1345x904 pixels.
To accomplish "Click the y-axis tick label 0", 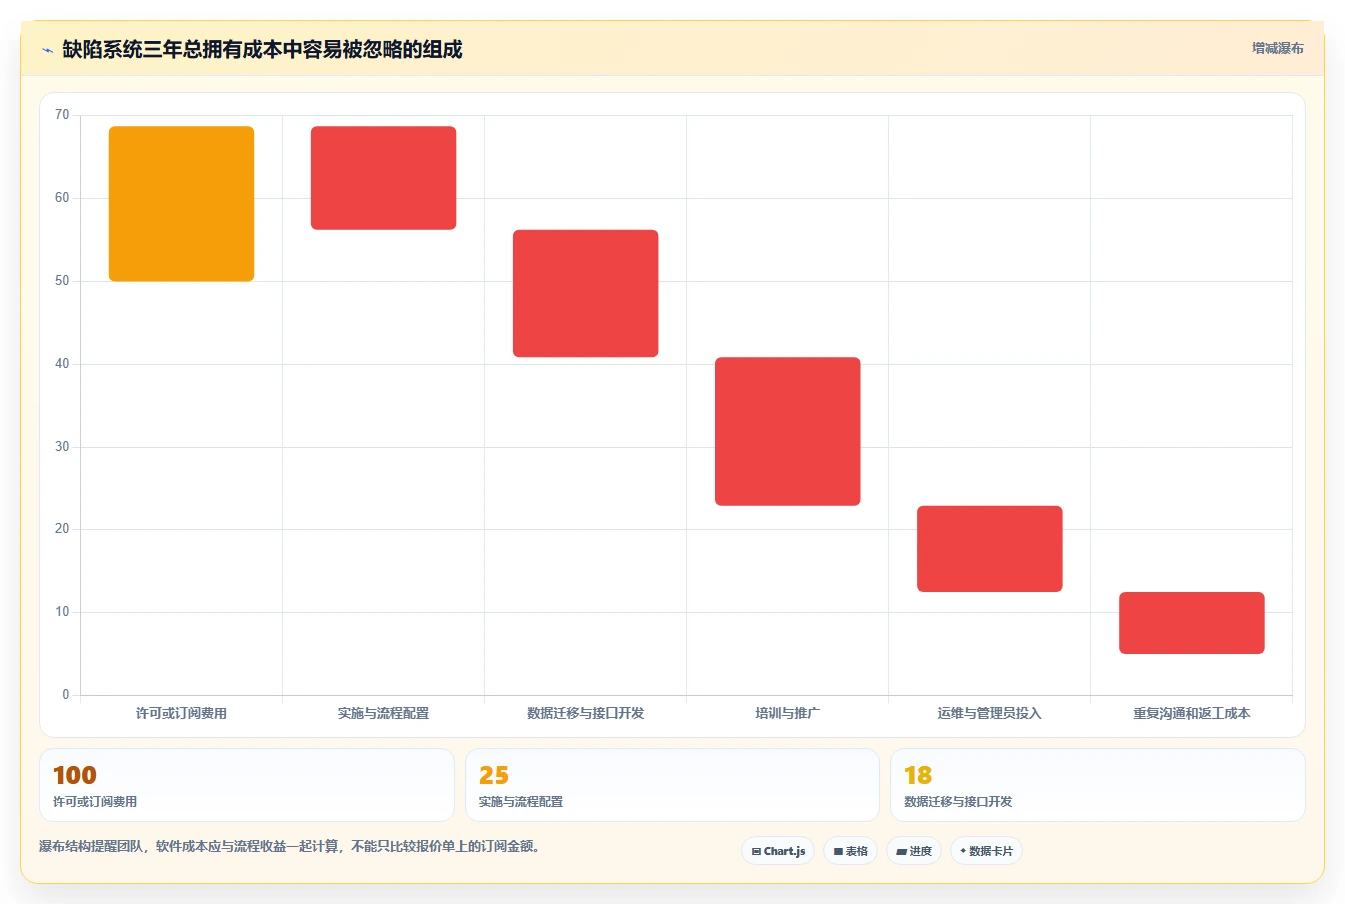I will (x=66, y=695).
